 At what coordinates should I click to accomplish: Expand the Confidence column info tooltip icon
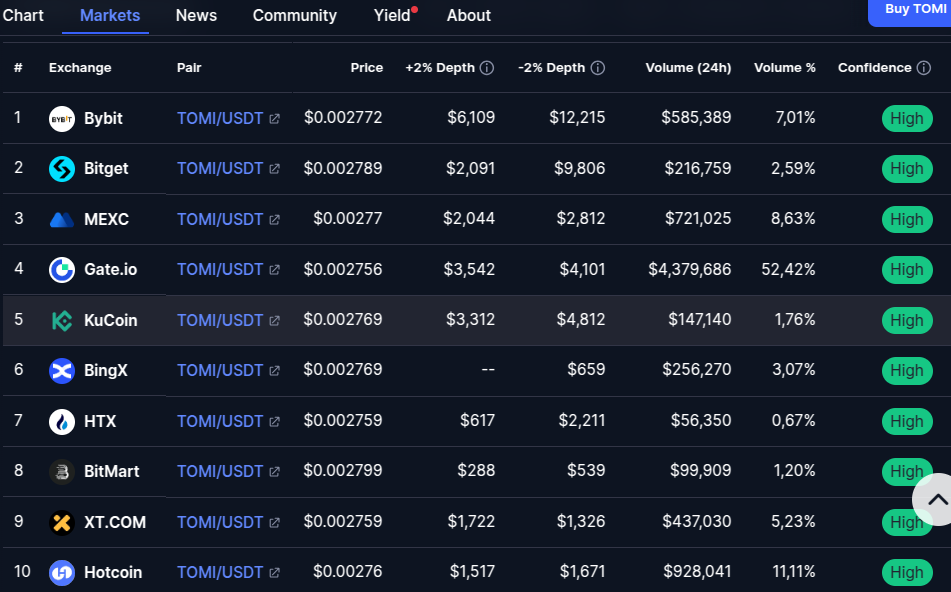point(924,68)
